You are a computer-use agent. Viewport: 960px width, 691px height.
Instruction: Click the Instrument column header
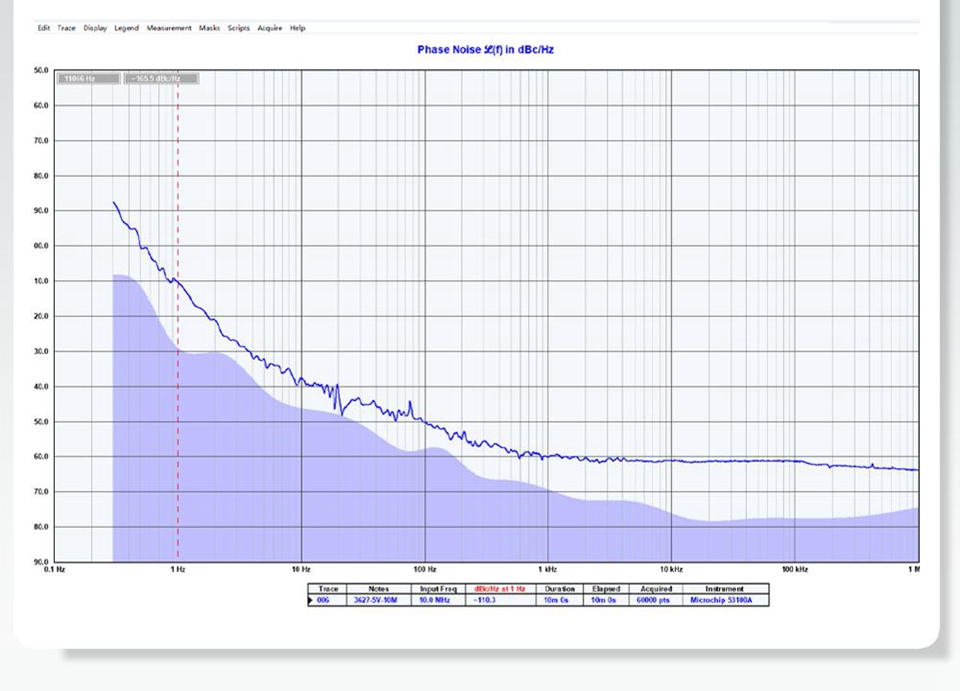(725, 589)
